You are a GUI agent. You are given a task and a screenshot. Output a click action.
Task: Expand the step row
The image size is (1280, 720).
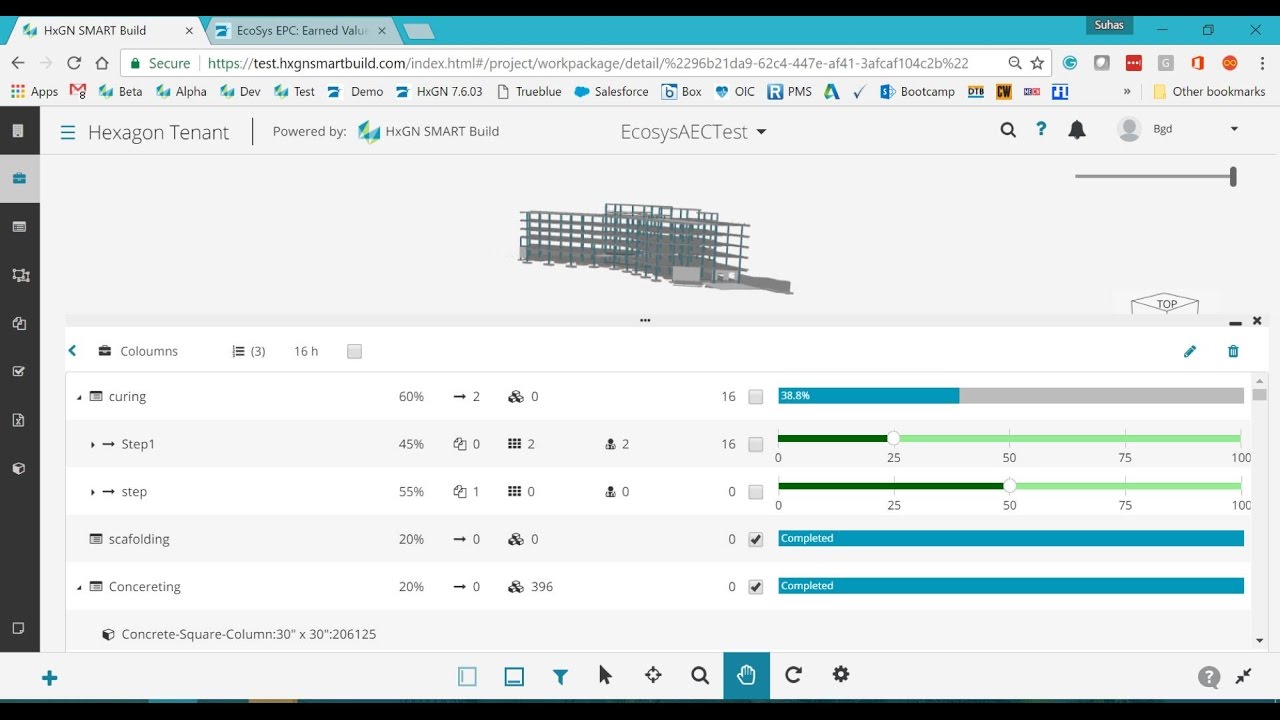click(x=92, y=492)
